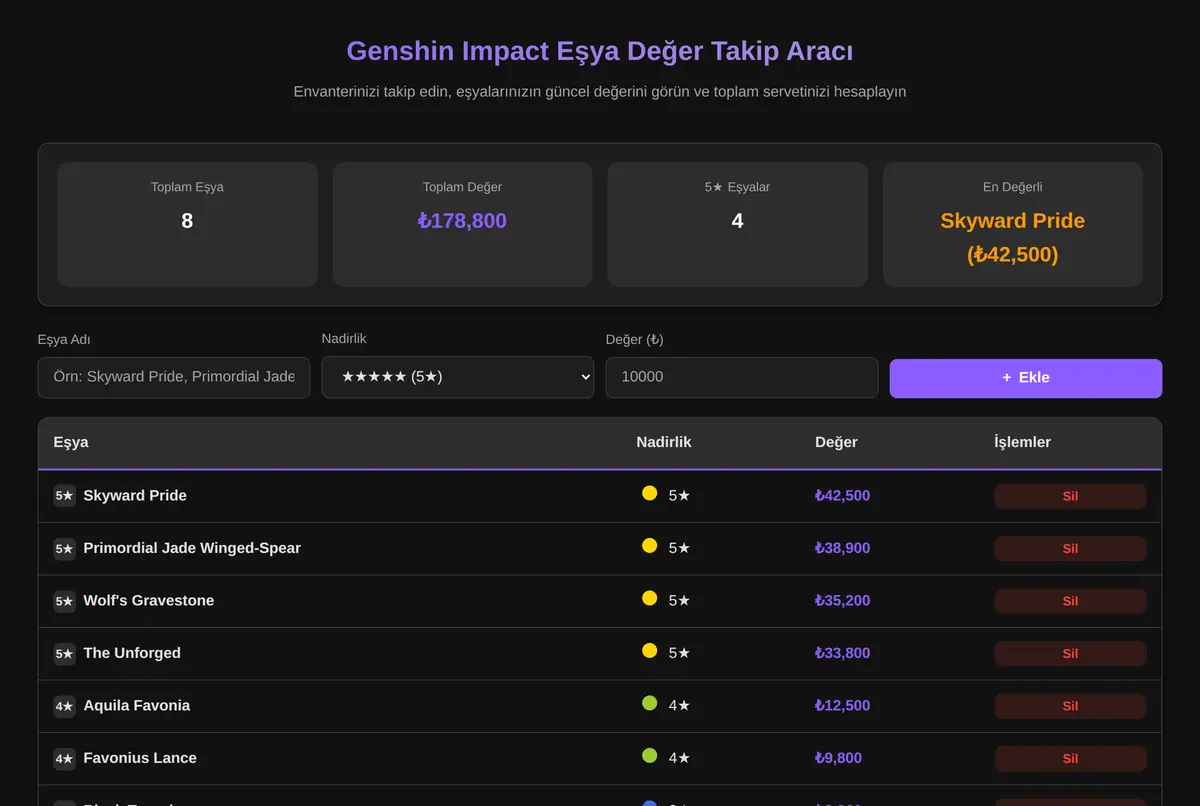Click the yellow rarity dot in Wolf's Gravestone row

point(649,598)
